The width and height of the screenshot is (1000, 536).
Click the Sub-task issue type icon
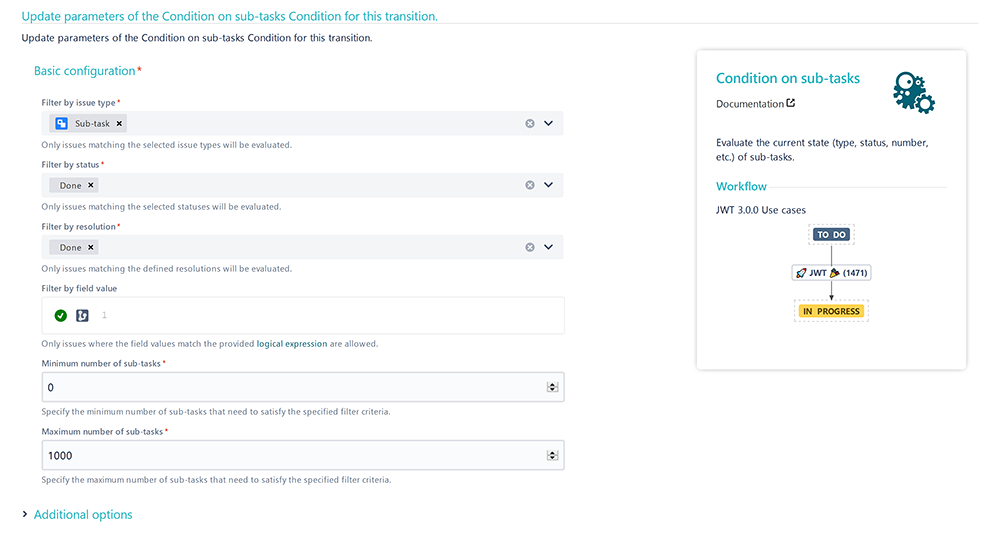[61, 123]
